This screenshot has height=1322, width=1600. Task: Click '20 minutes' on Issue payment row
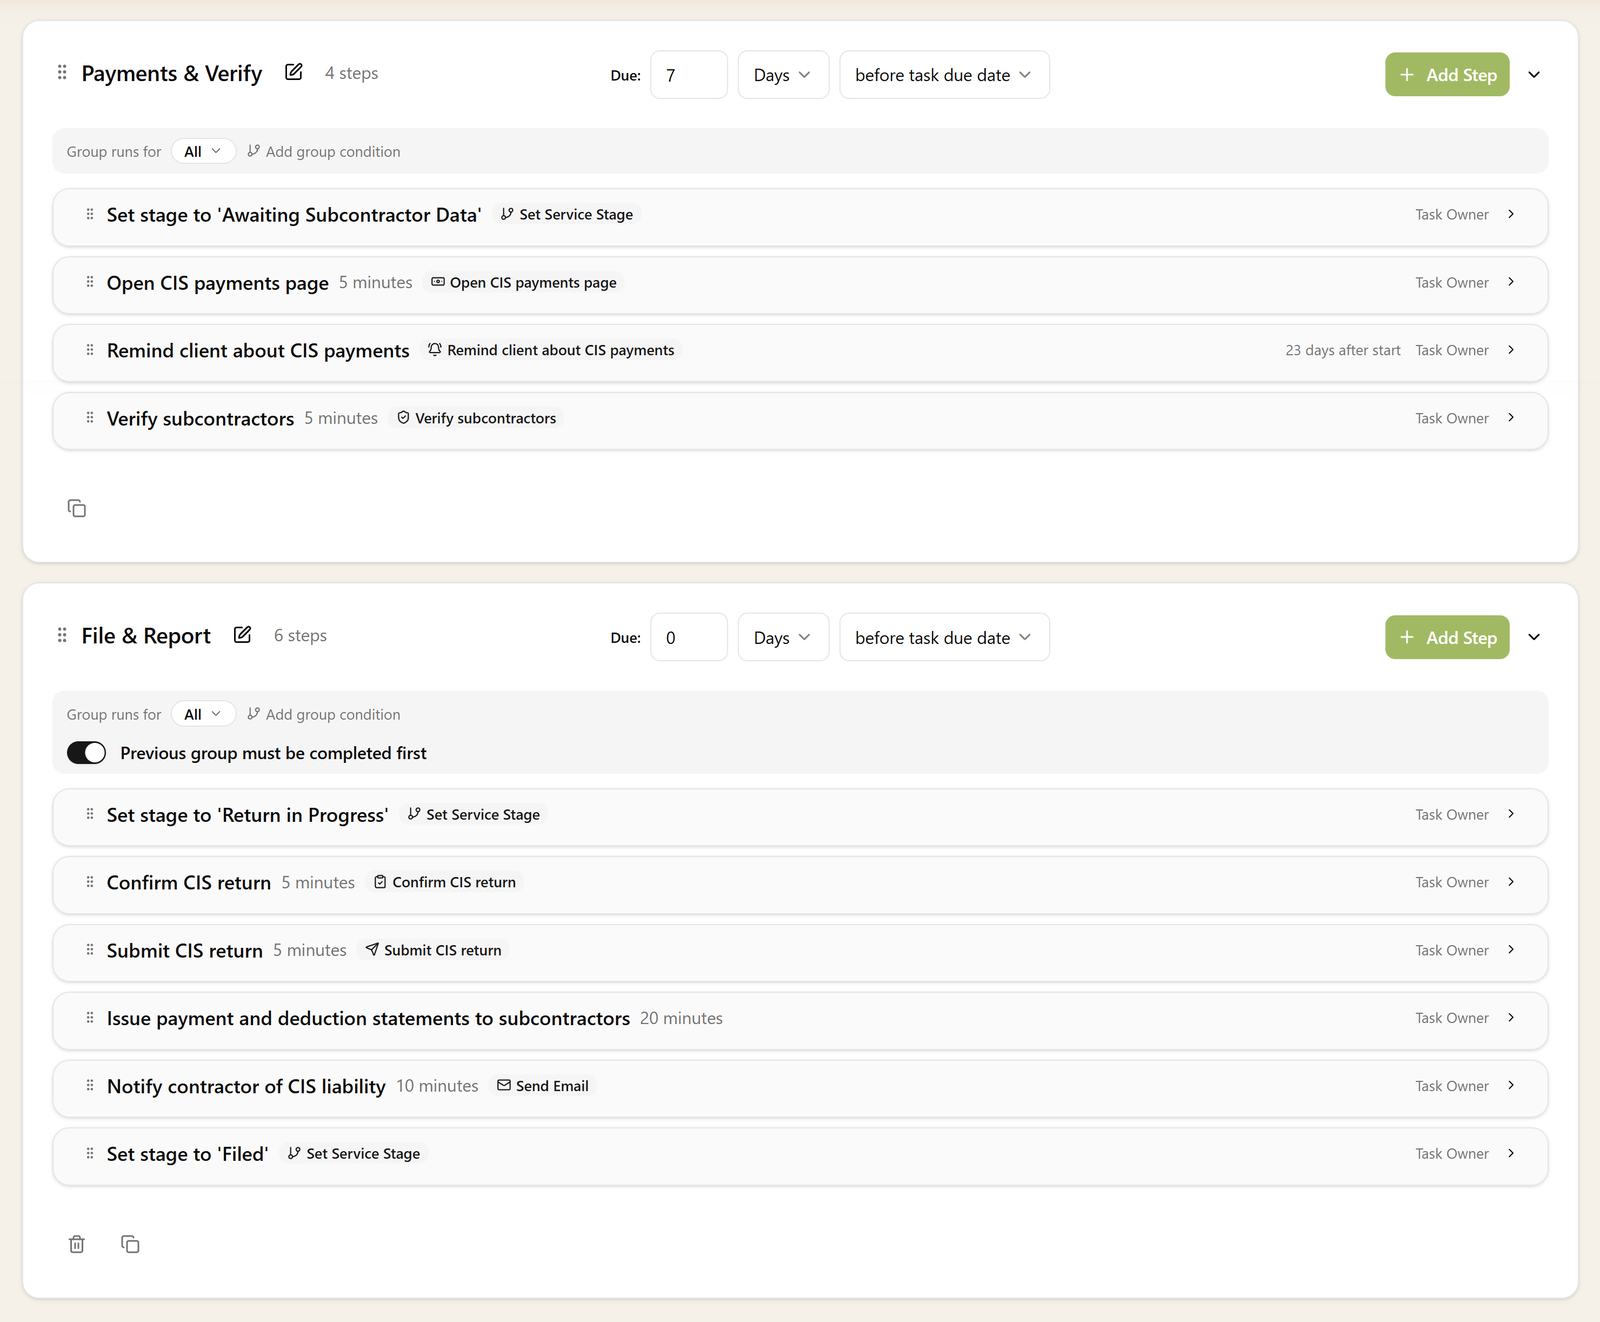(x=681, y=1018)
